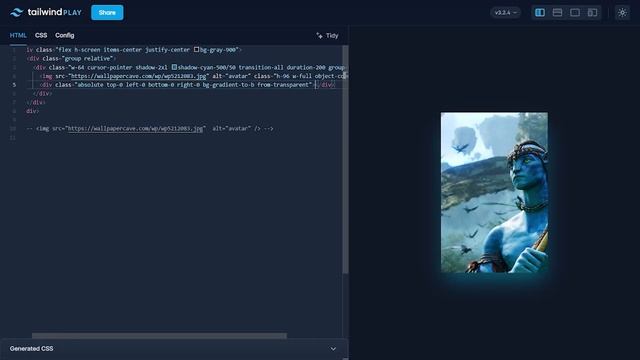
Task: Click line number 5 in the gutter
Action: (x=14, y=85)
